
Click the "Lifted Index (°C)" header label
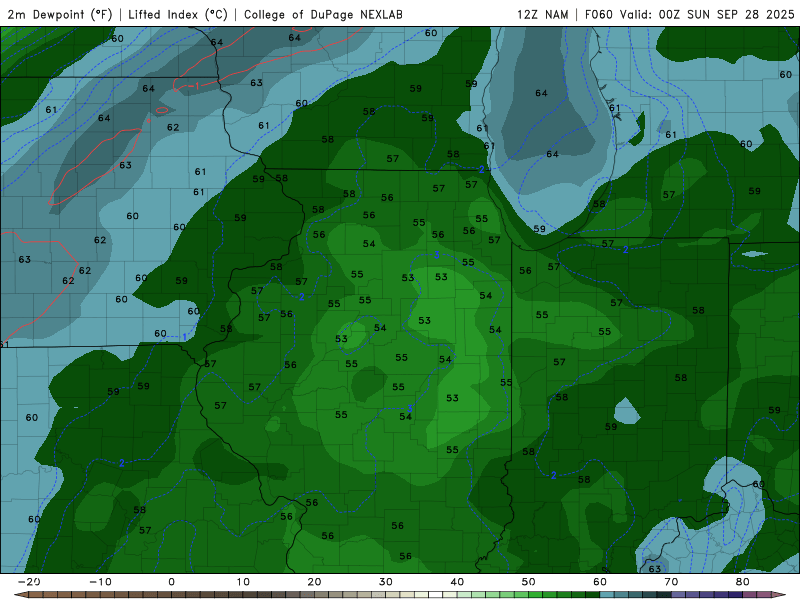click(178, 14)
